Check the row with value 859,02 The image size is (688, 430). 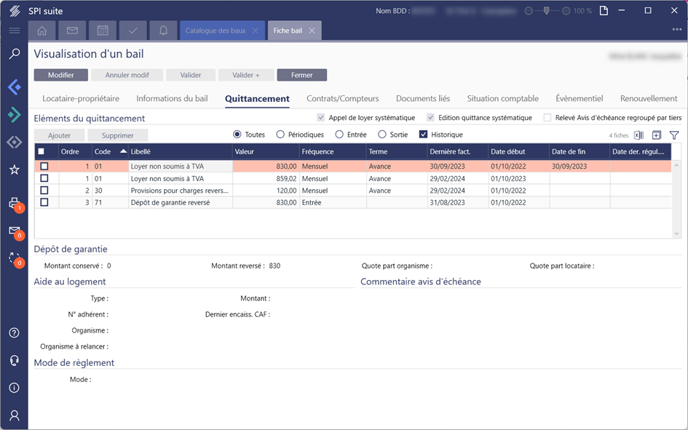pyautogui.click(x=44, y=178)
